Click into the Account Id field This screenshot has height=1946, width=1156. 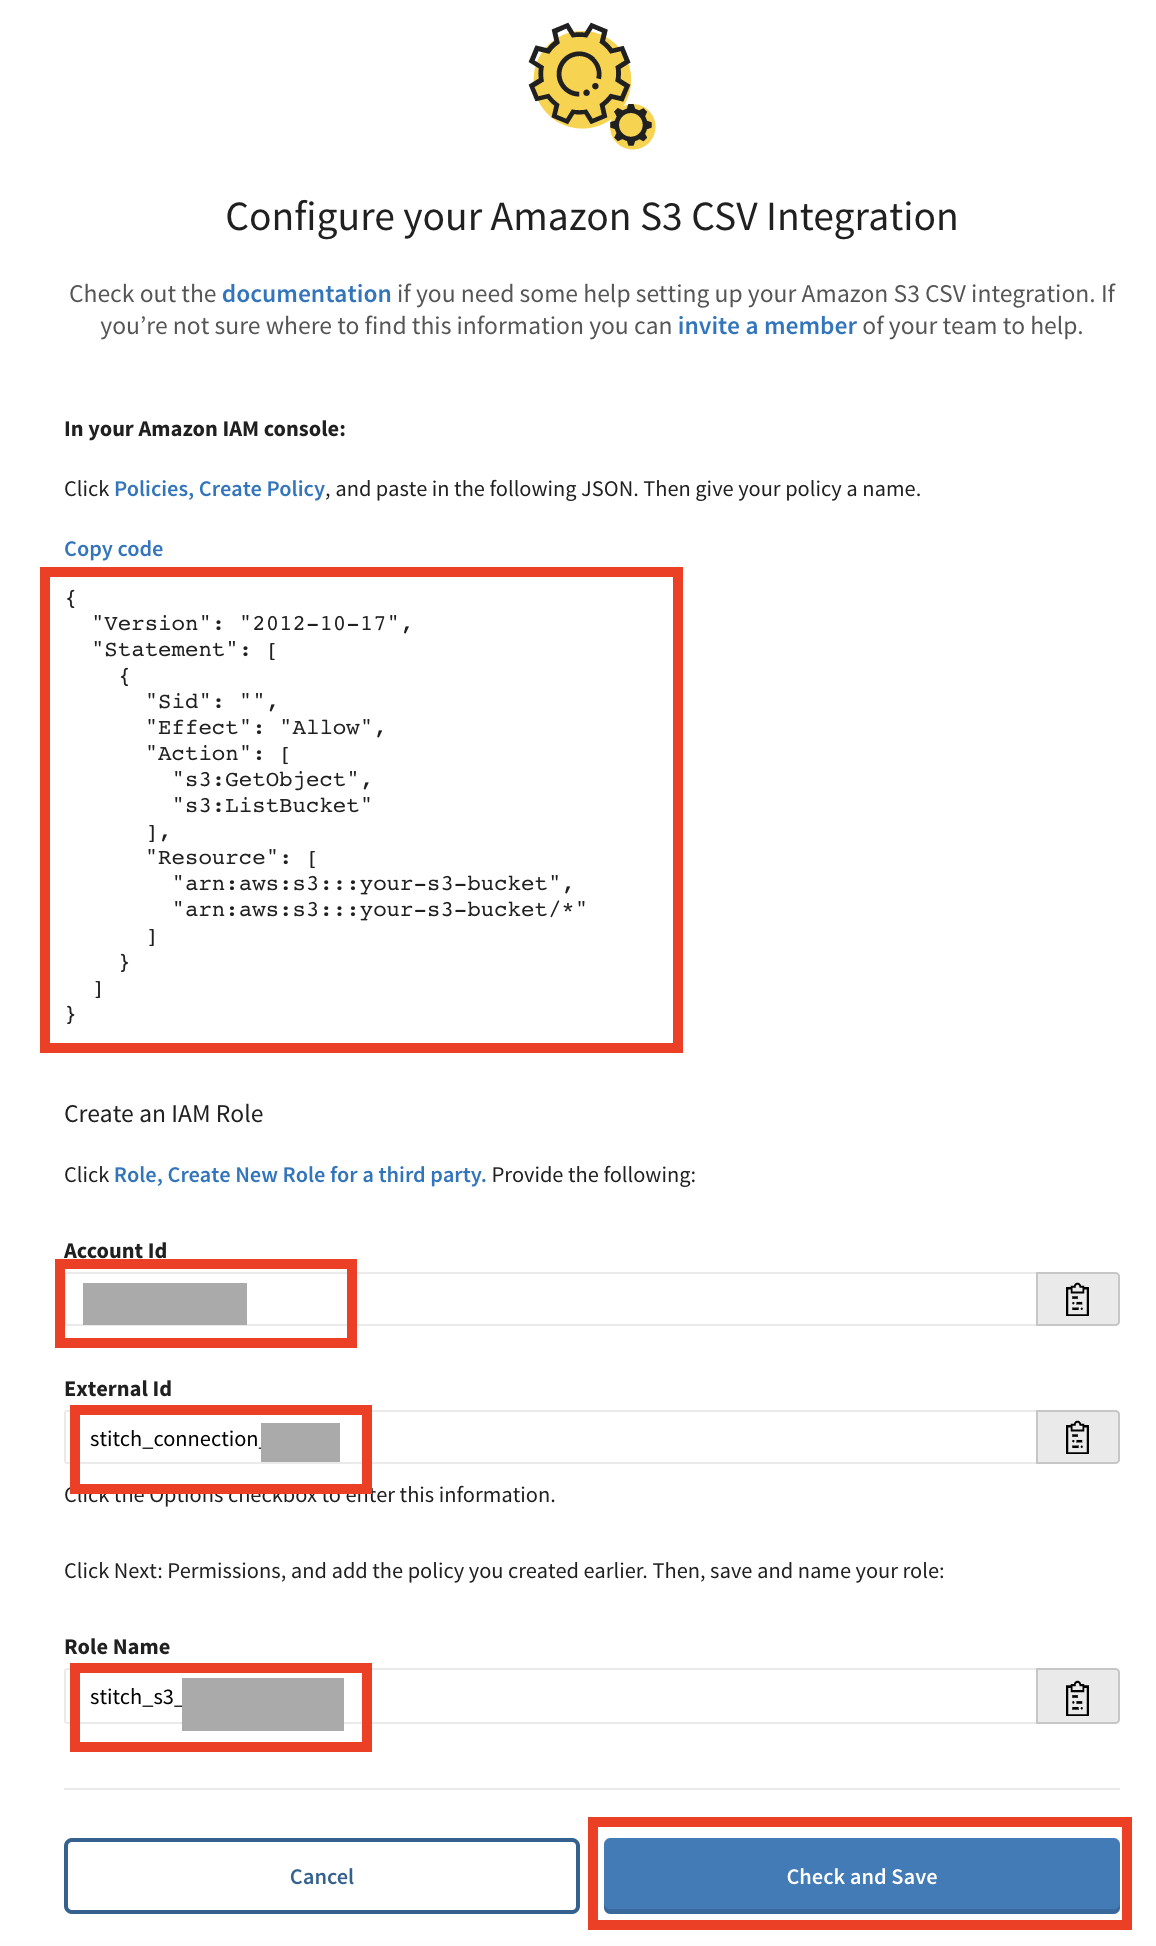(550, 1299)
